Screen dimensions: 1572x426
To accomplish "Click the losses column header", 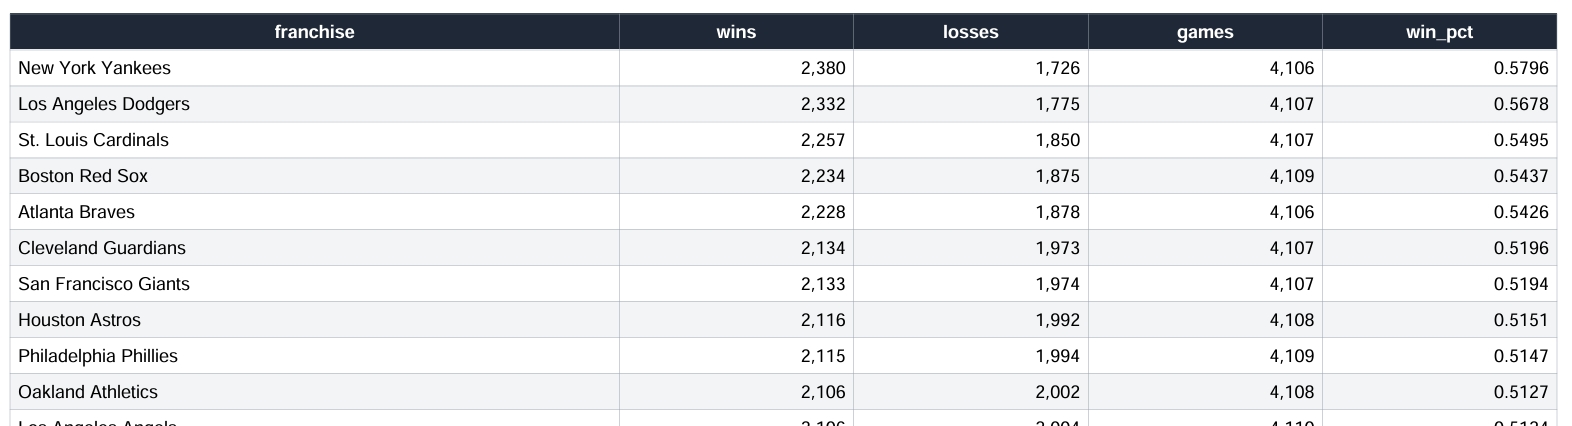I will coord(970,32).
